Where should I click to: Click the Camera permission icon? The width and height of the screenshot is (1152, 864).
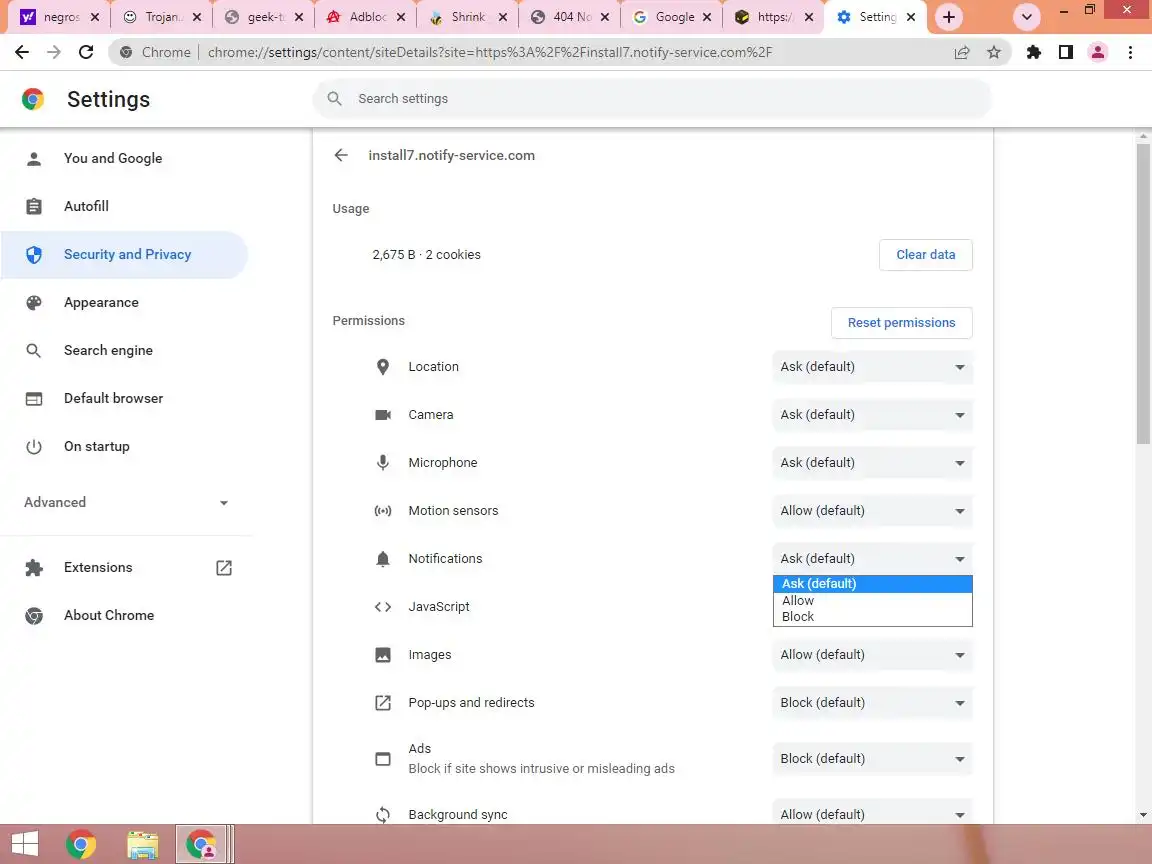point(383,415)
